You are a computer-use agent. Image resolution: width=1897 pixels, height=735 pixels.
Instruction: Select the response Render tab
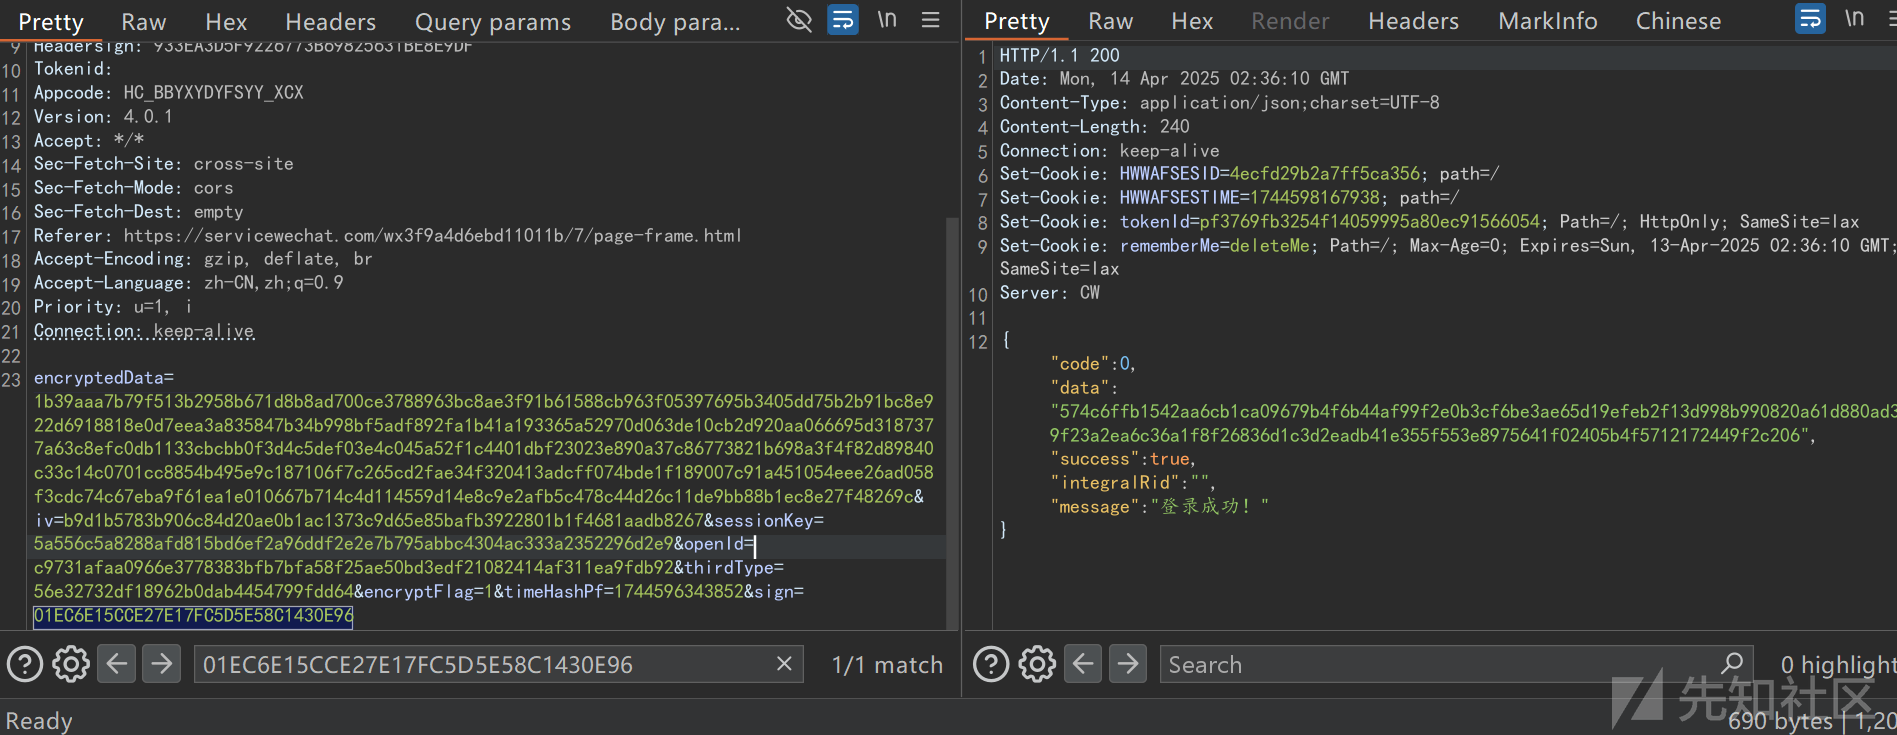(x=1291, y=20)
